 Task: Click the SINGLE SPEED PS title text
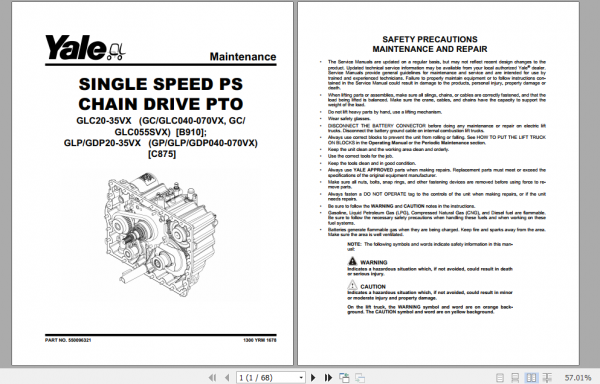point(161,84)
